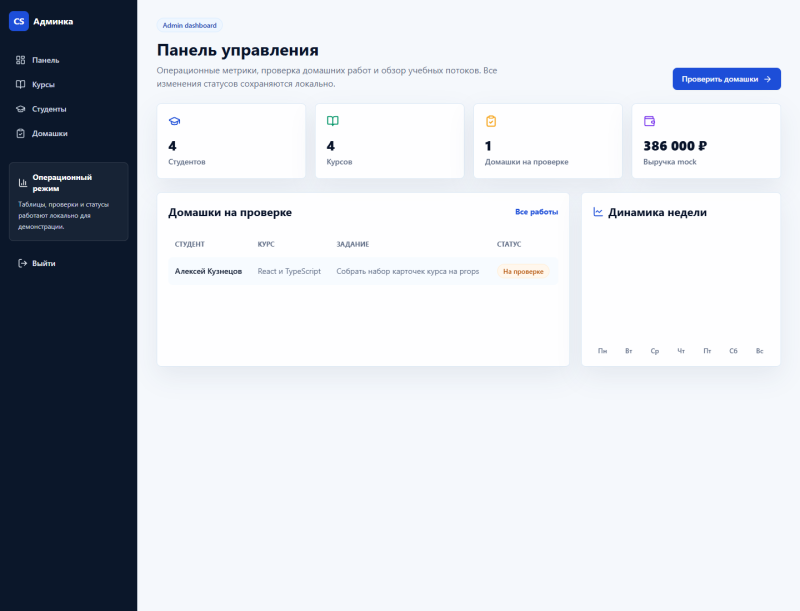Click the Панель управления page heading
The width and height of the screenshot is (800, 611).
coord(238,50)
